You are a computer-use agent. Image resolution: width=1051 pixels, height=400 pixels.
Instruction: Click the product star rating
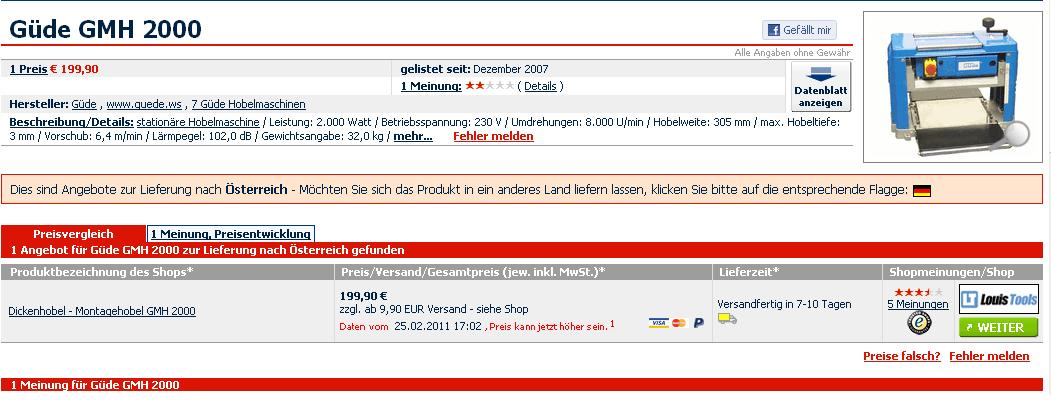[x=490, y=86]
